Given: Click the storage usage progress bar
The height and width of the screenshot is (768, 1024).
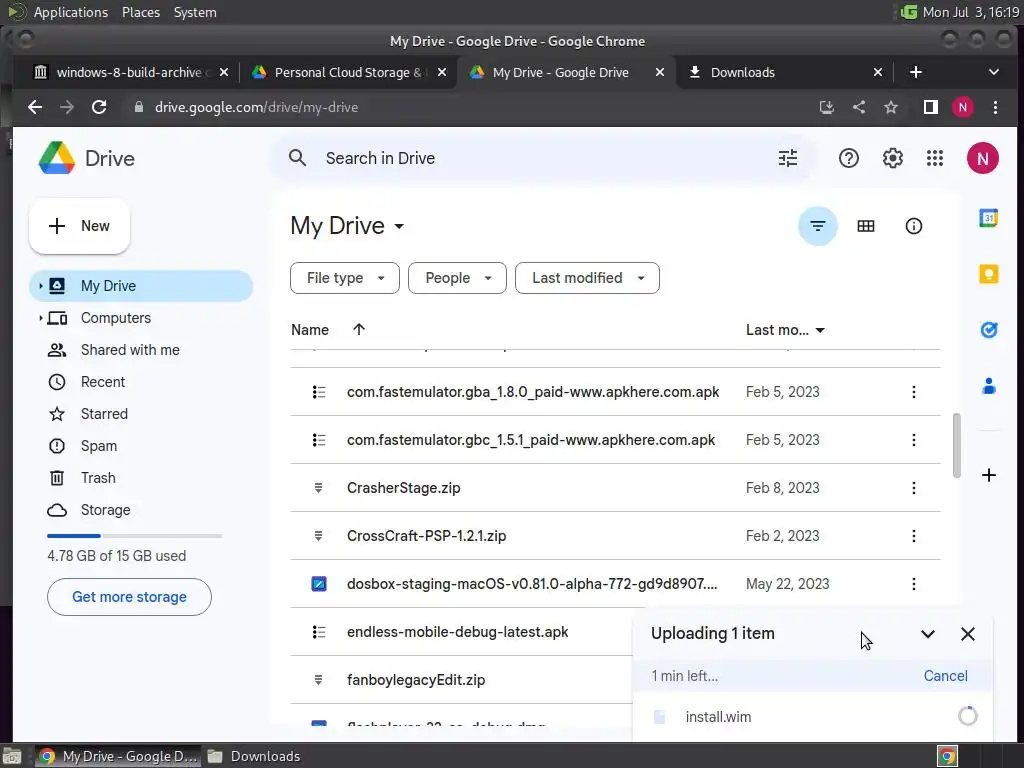Looking at the screenshot, I should click(x=135, y=536).
